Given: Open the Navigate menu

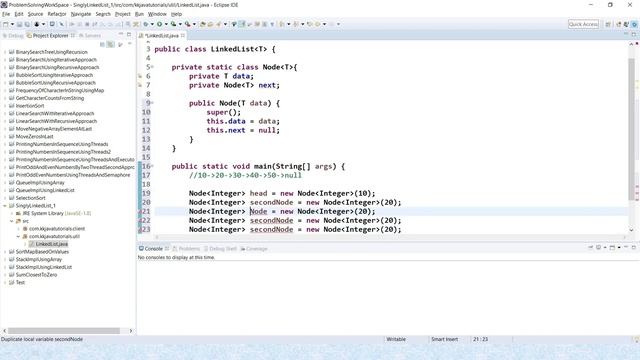Looking at the screenshot, I should click(x=81, y=14).
